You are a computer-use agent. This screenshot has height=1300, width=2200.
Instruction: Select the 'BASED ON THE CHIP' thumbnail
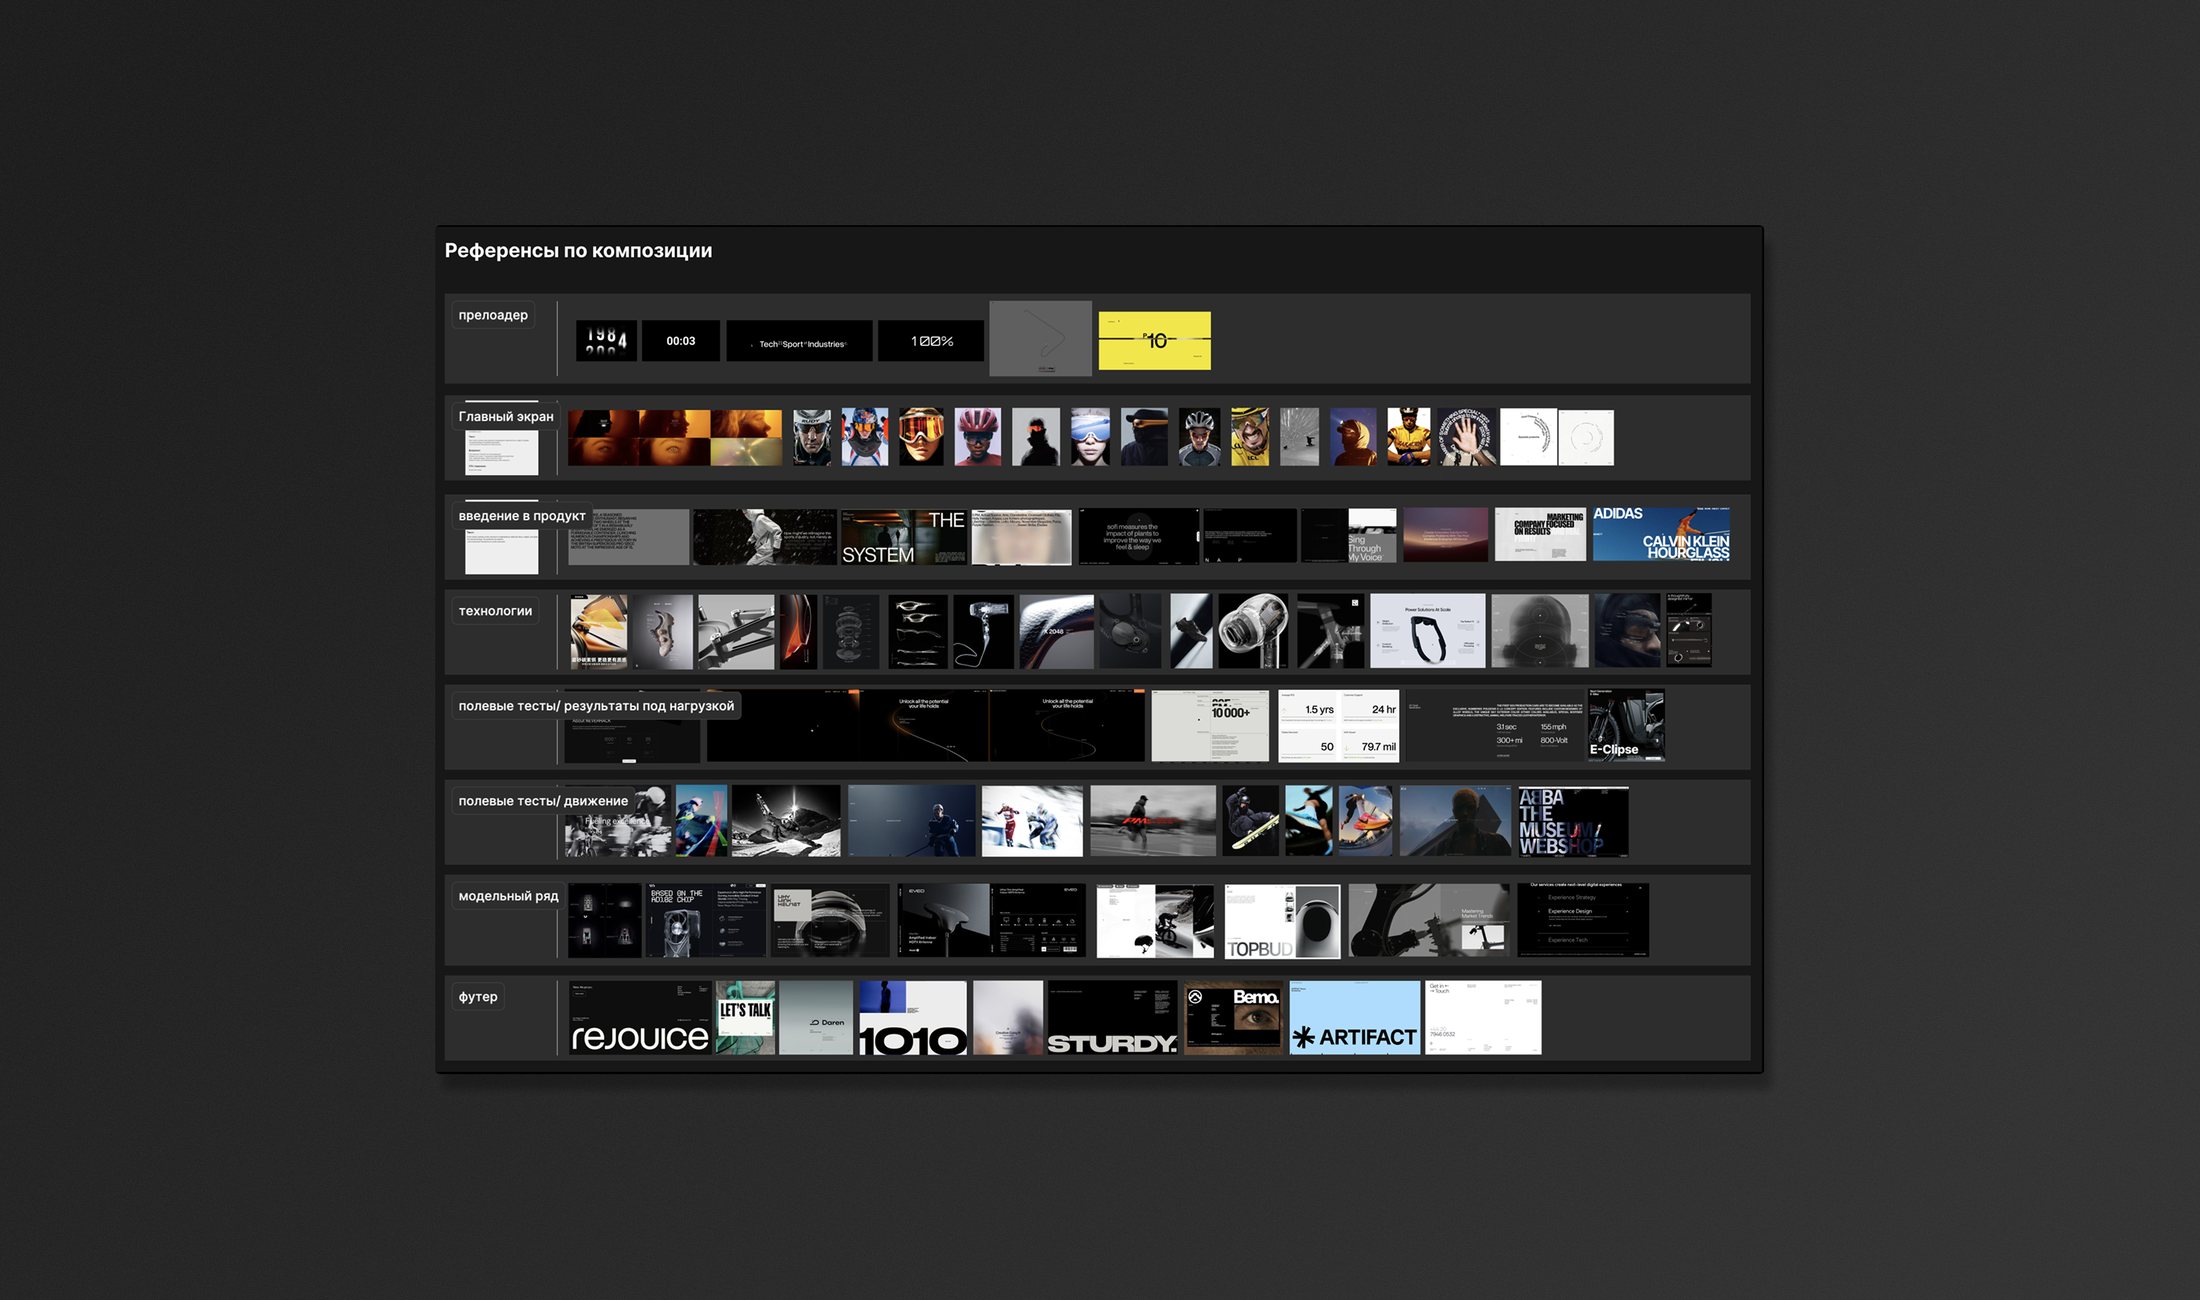(x=706, y=920)
